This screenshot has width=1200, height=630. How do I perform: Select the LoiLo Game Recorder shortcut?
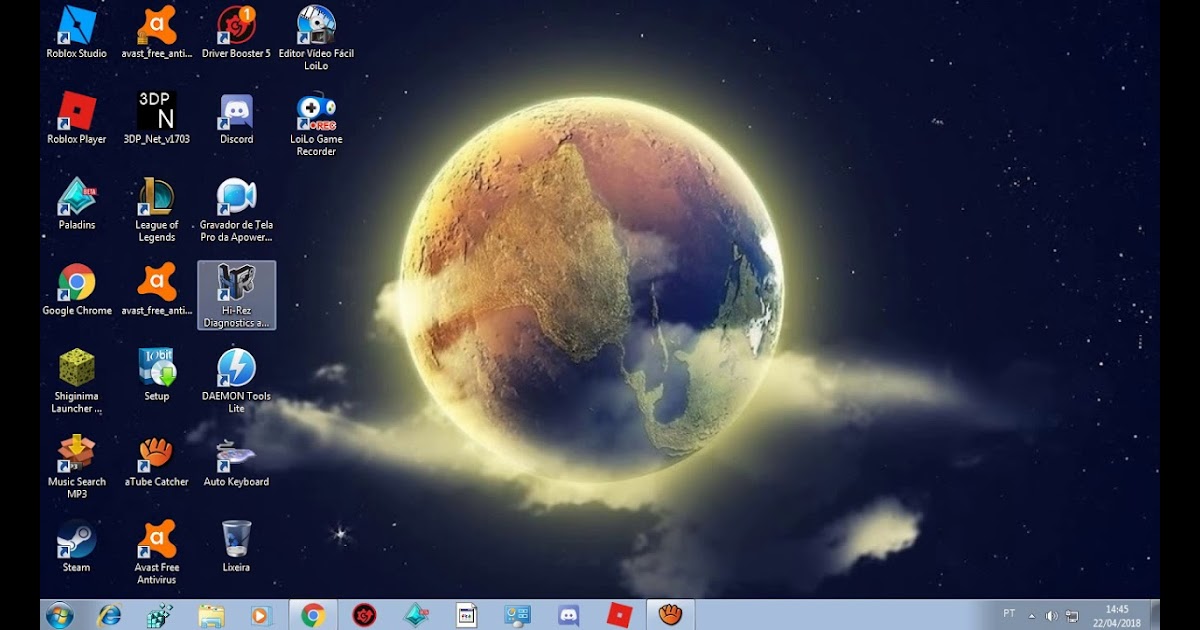coord(316,124)
